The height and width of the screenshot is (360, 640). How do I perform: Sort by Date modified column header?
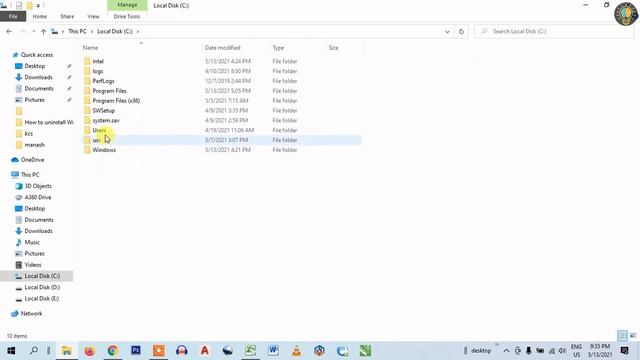(222, 48)
